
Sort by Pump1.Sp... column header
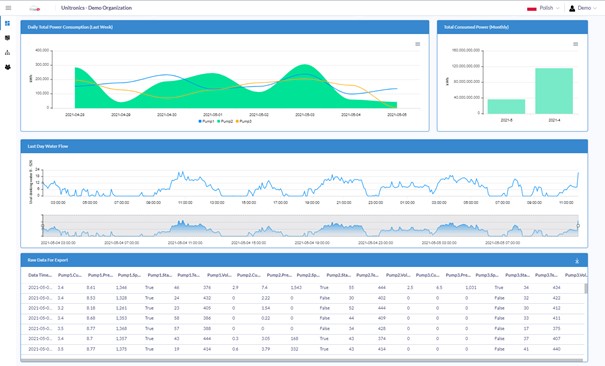129,275
